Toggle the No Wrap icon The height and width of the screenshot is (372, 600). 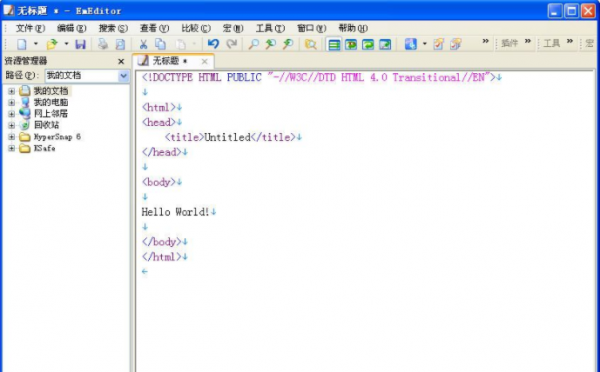click(334, 45)
